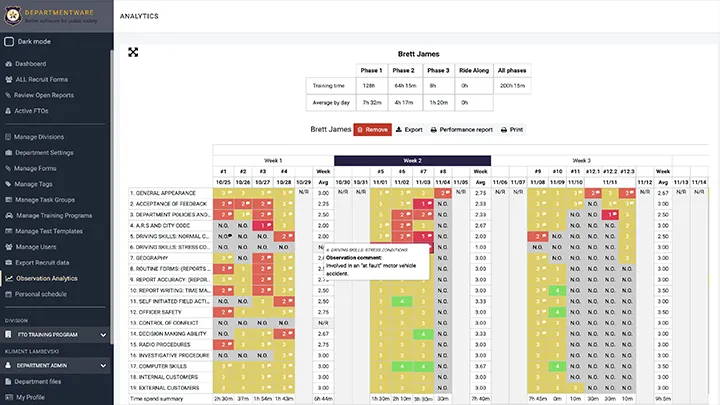Screen dimensions: 720x405
Task: Print the analytics report
Action: click(x=511, y=129)
